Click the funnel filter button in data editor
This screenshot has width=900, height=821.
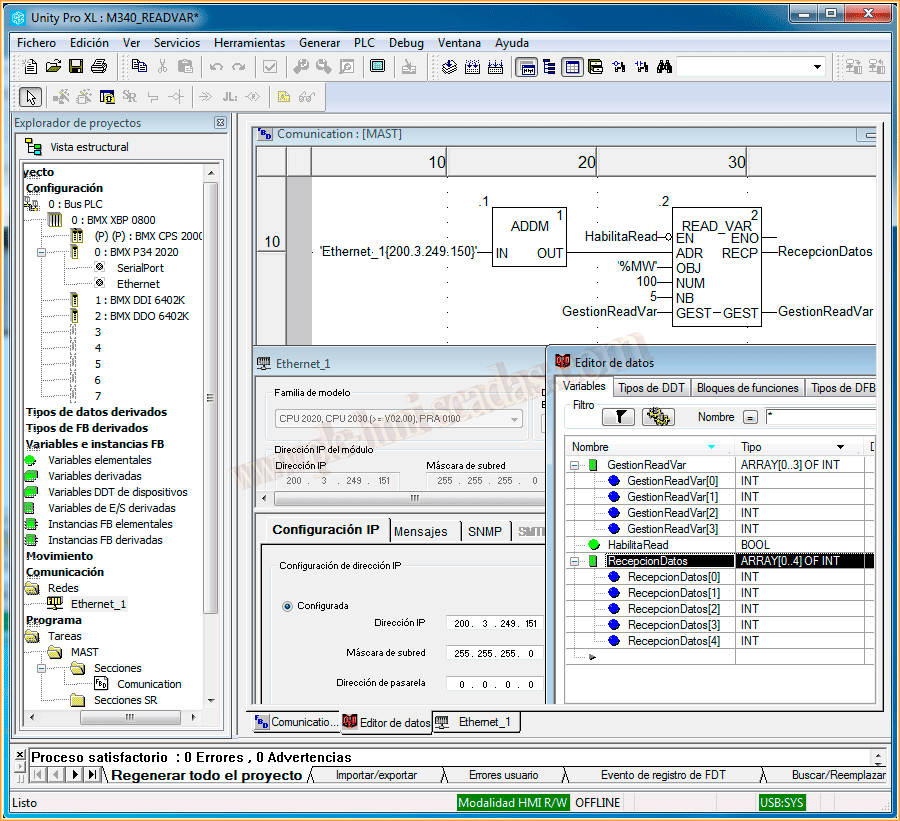point(618,417)
